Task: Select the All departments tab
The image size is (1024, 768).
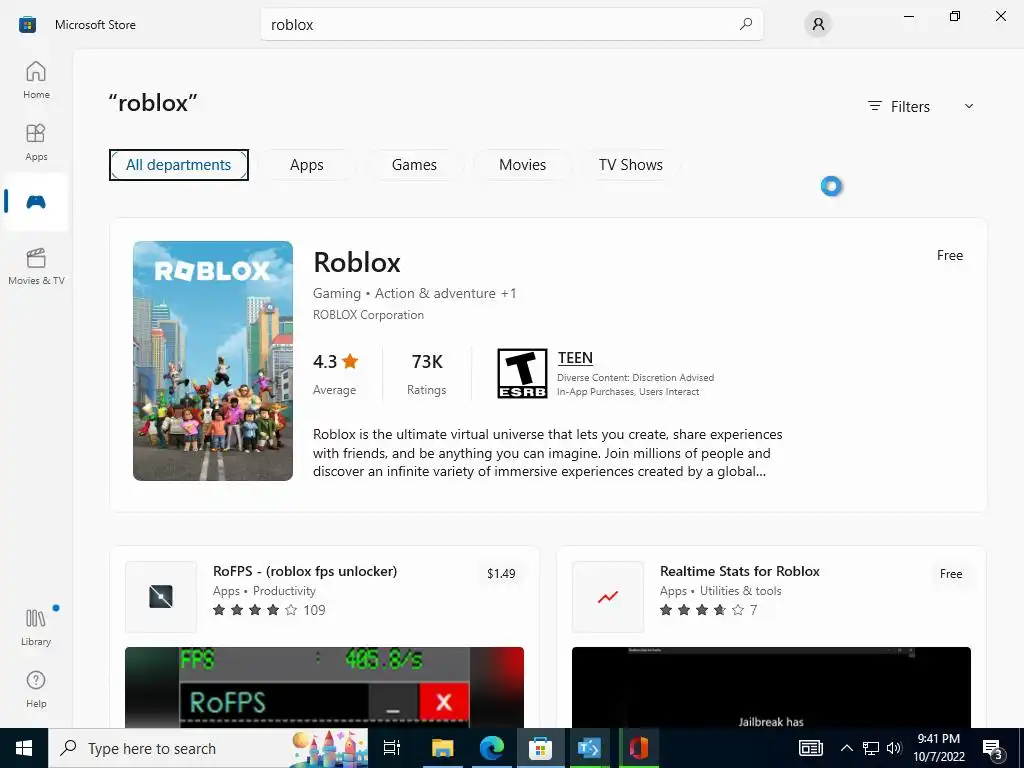Action: coord(178,165)
